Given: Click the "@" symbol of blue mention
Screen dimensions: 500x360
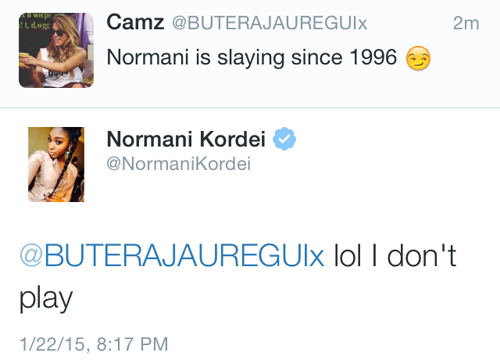Looking at the screenshot, I should point(31,256).
